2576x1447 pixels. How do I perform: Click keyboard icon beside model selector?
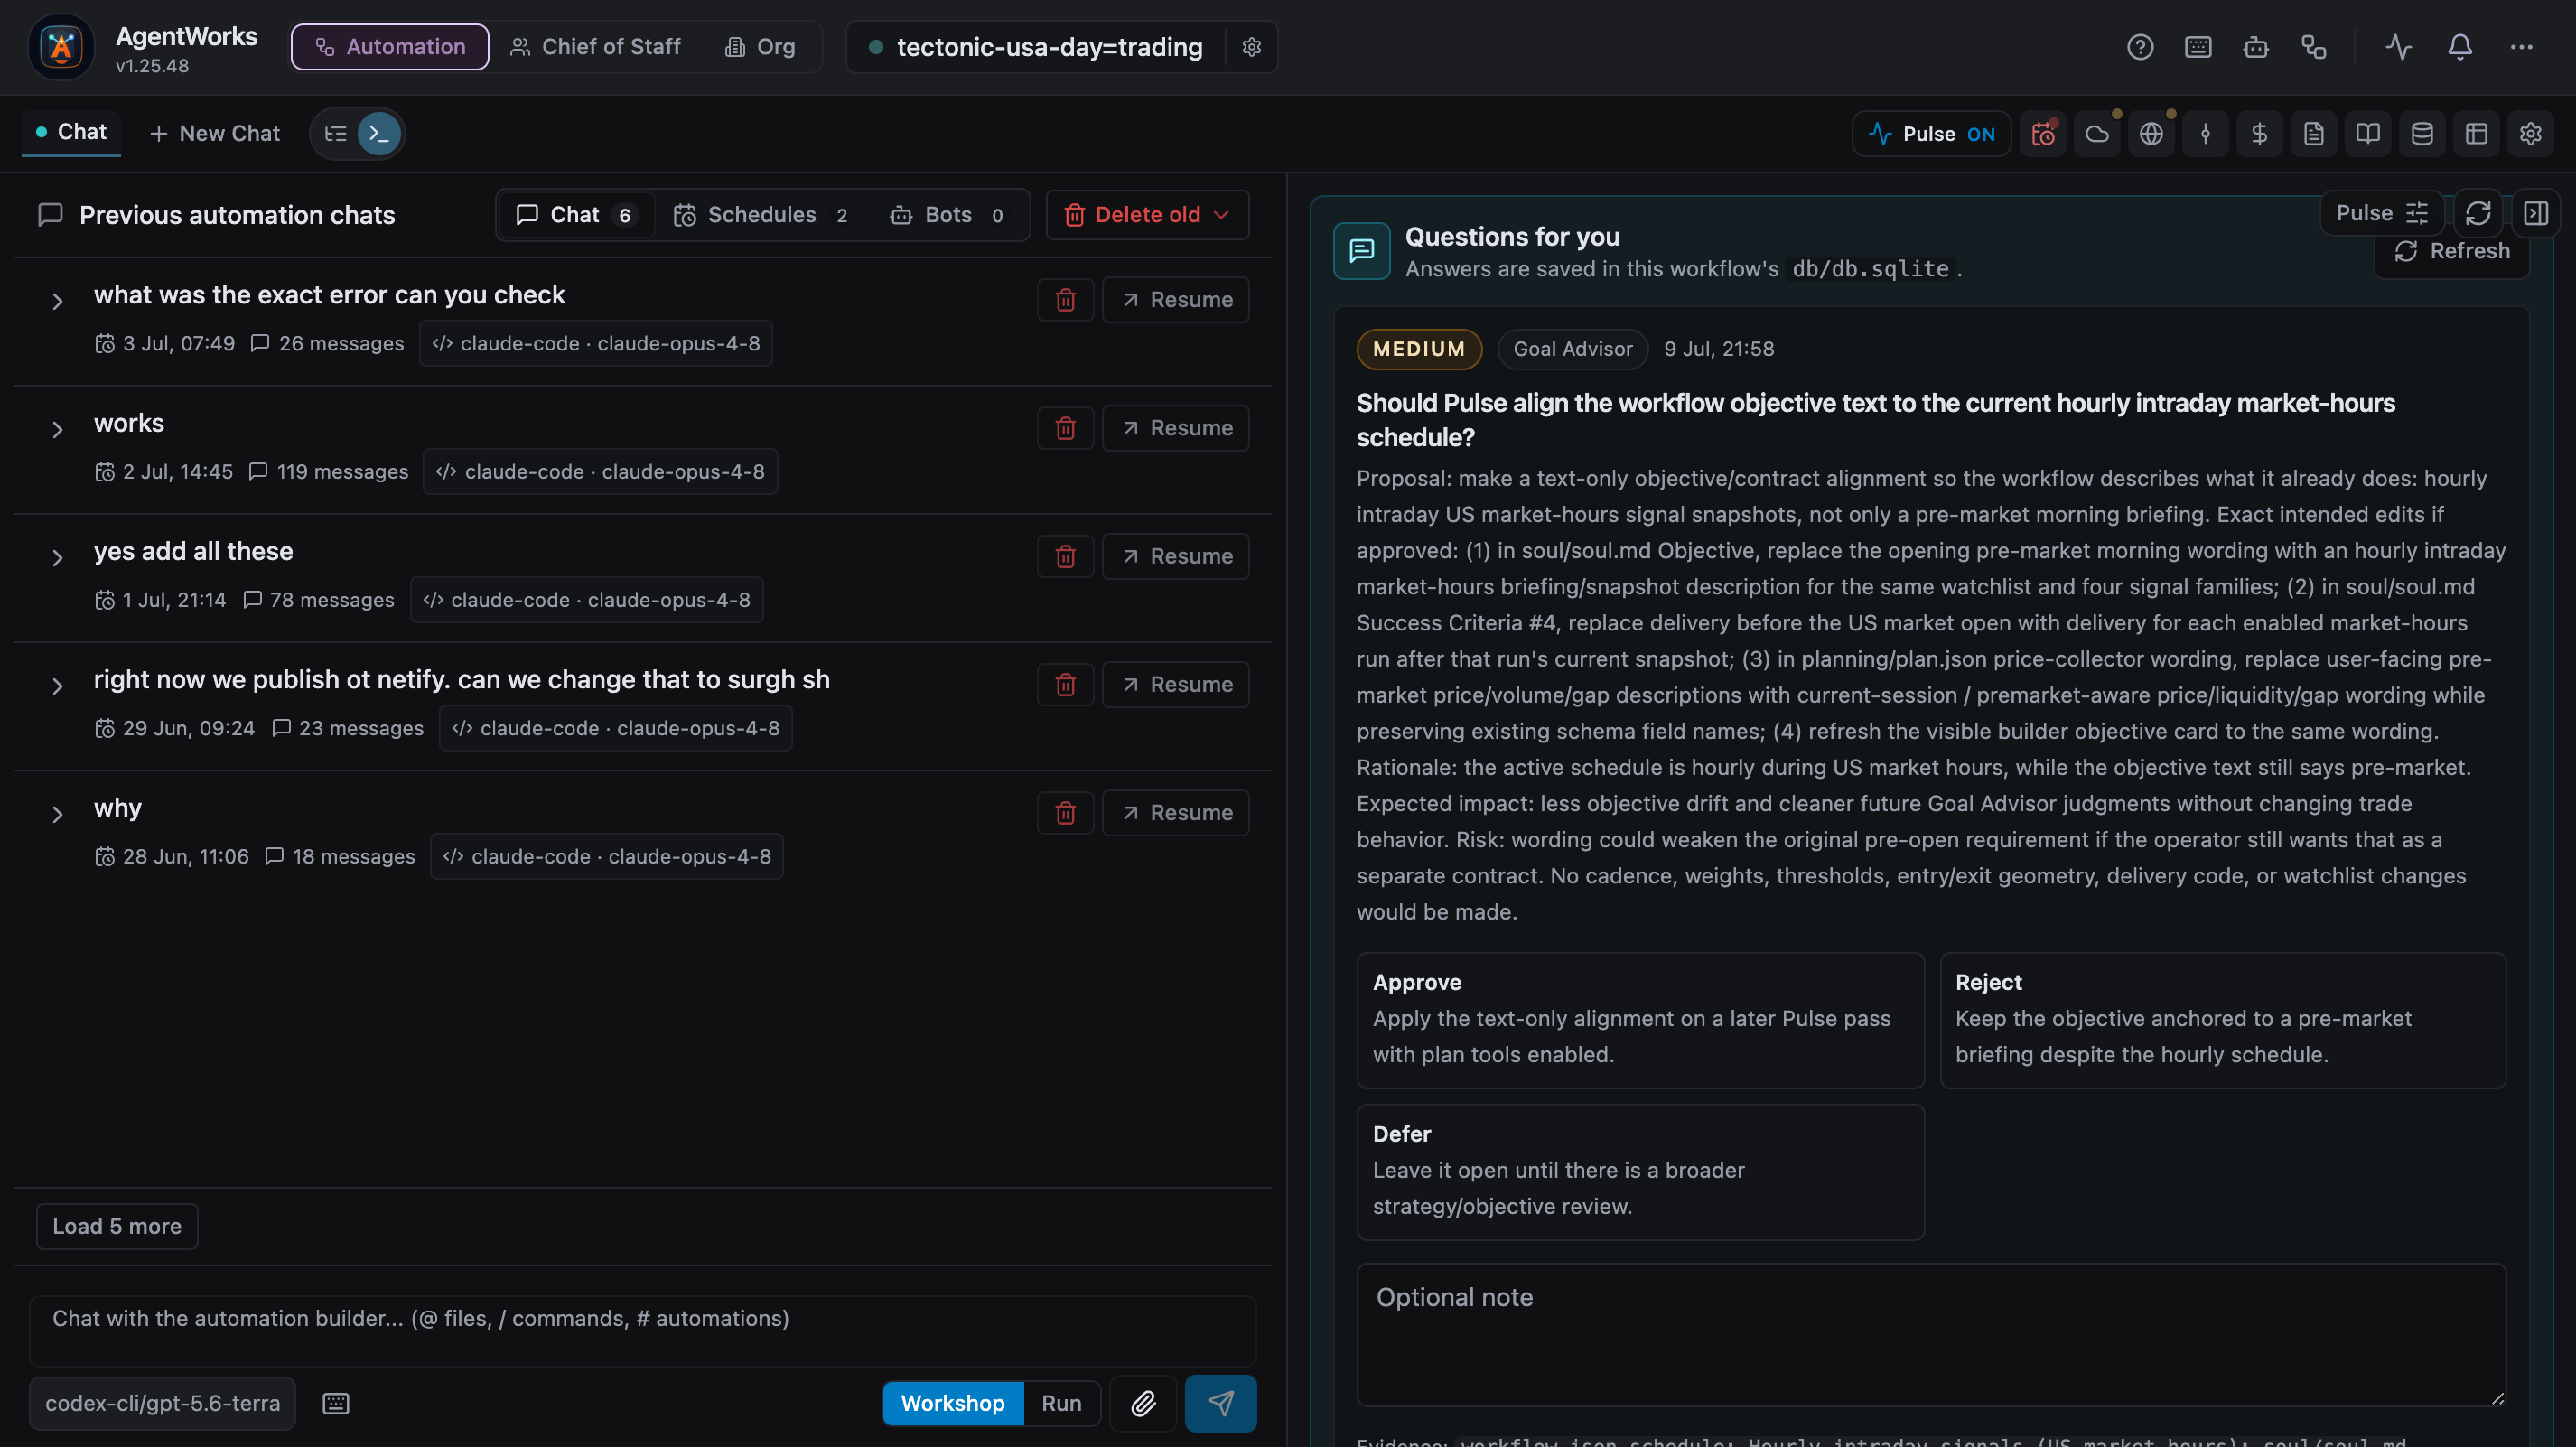[336, 1403]
